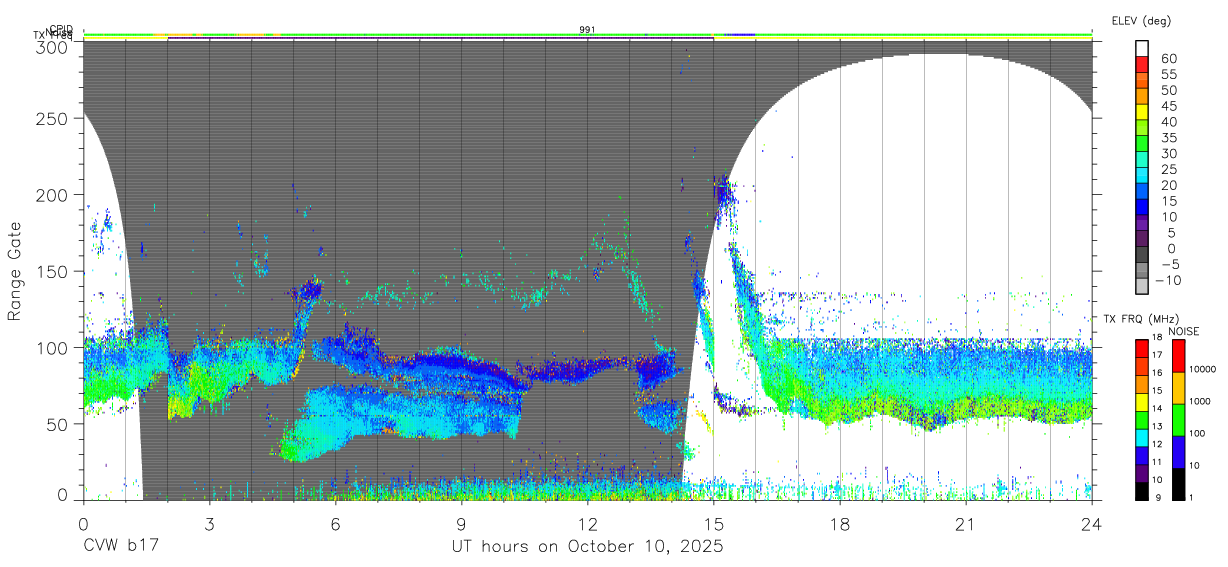Click the 24 tick on UT hours axis

click(1092, 524)
